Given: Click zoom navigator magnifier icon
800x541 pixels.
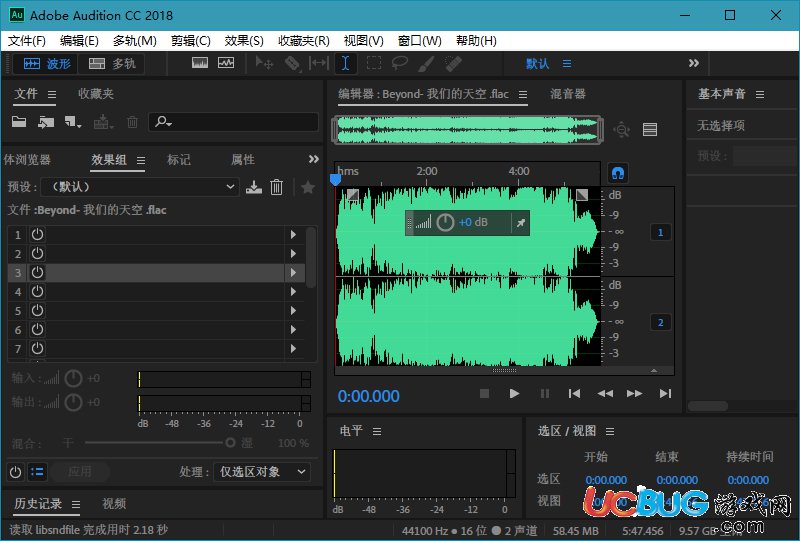Looking at the screenshot, I should coord(621,130).
